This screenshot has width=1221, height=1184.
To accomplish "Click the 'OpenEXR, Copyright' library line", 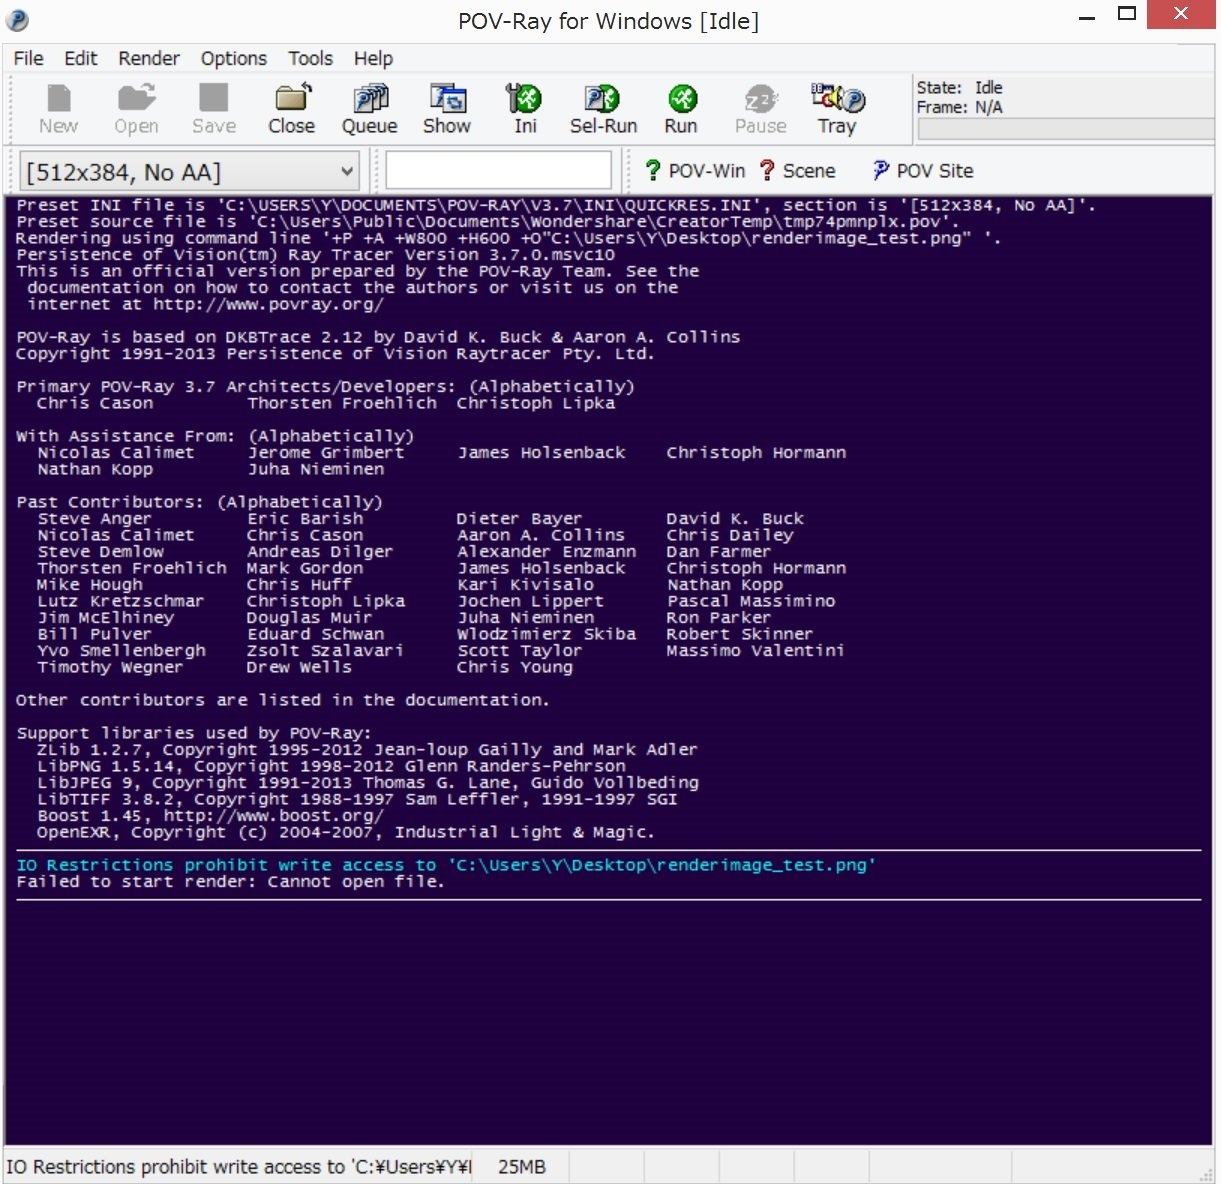I will tap(345, 832).
